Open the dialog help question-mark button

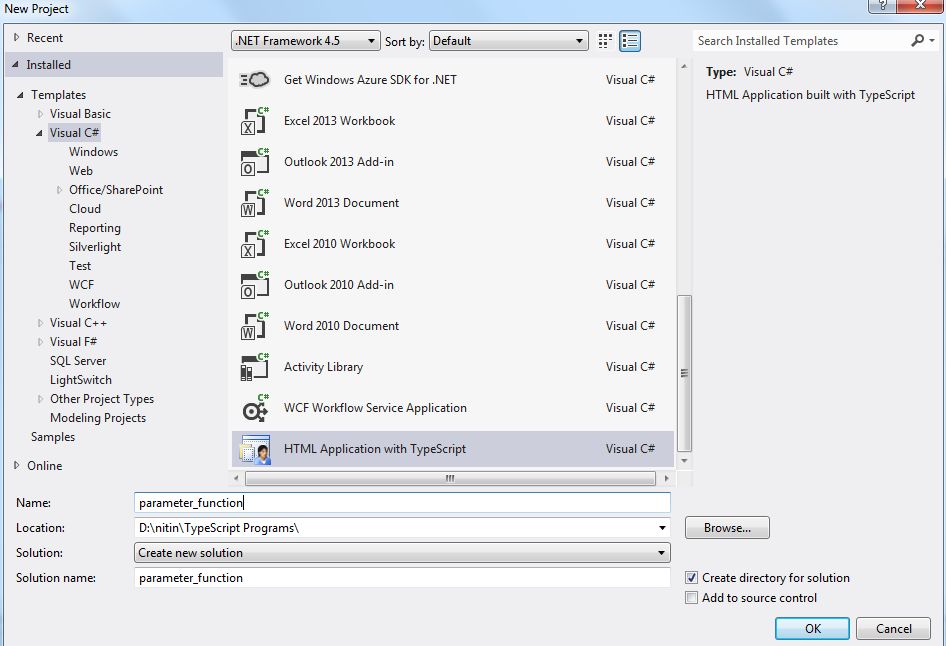tap(882, 5)
